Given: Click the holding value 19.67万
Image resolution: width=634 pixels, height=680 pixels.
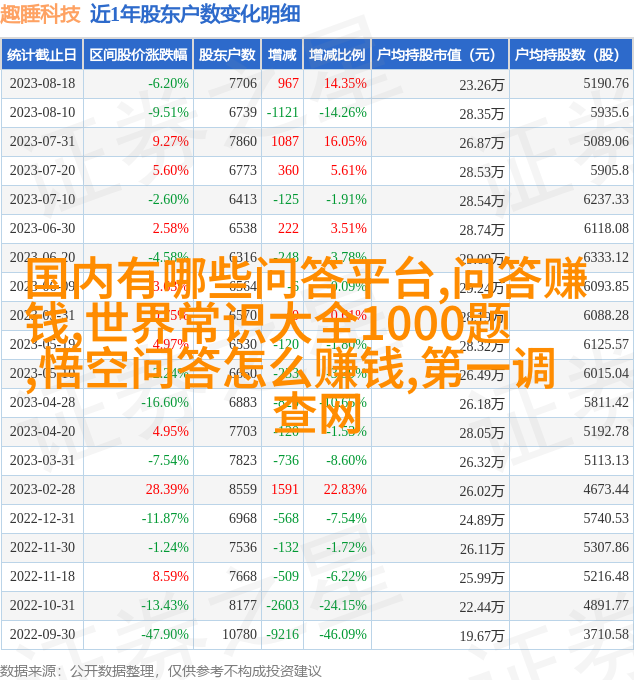Looking at the screenshot, I should [x=482, y=636].
